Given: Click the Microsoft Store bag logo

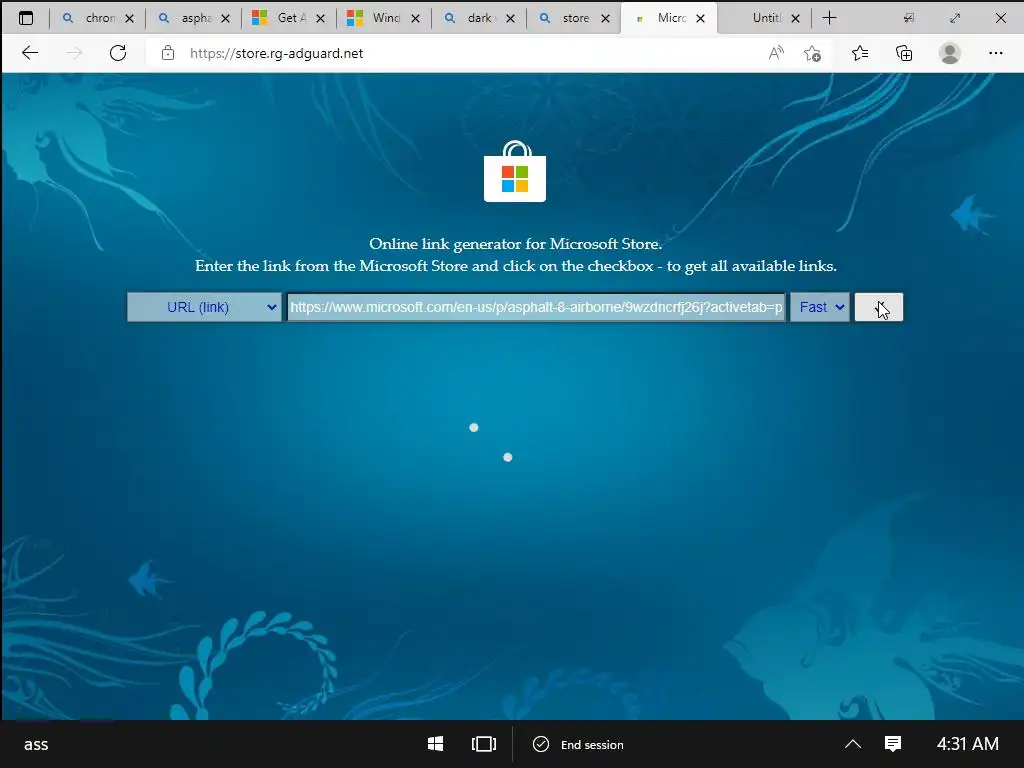Looking at the screenshot, I should pos(515,171).
